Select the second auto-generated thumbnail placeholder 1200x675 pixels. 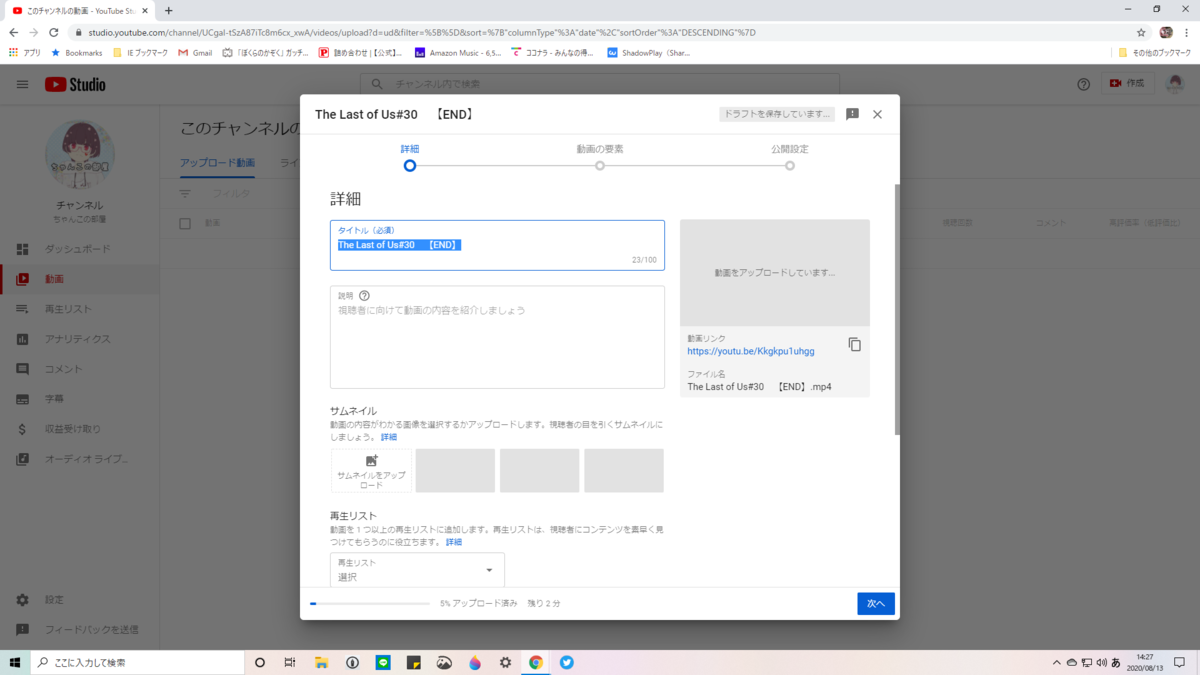point(540,470)
